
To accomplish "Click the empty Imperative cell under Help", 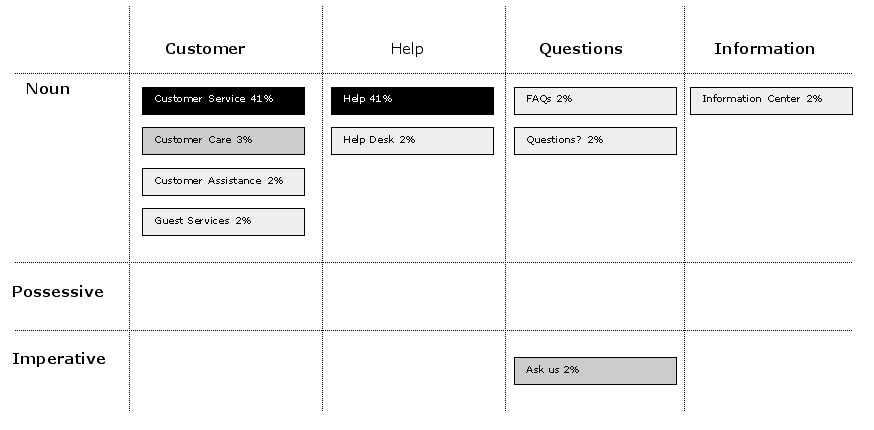I will [414, 371].
